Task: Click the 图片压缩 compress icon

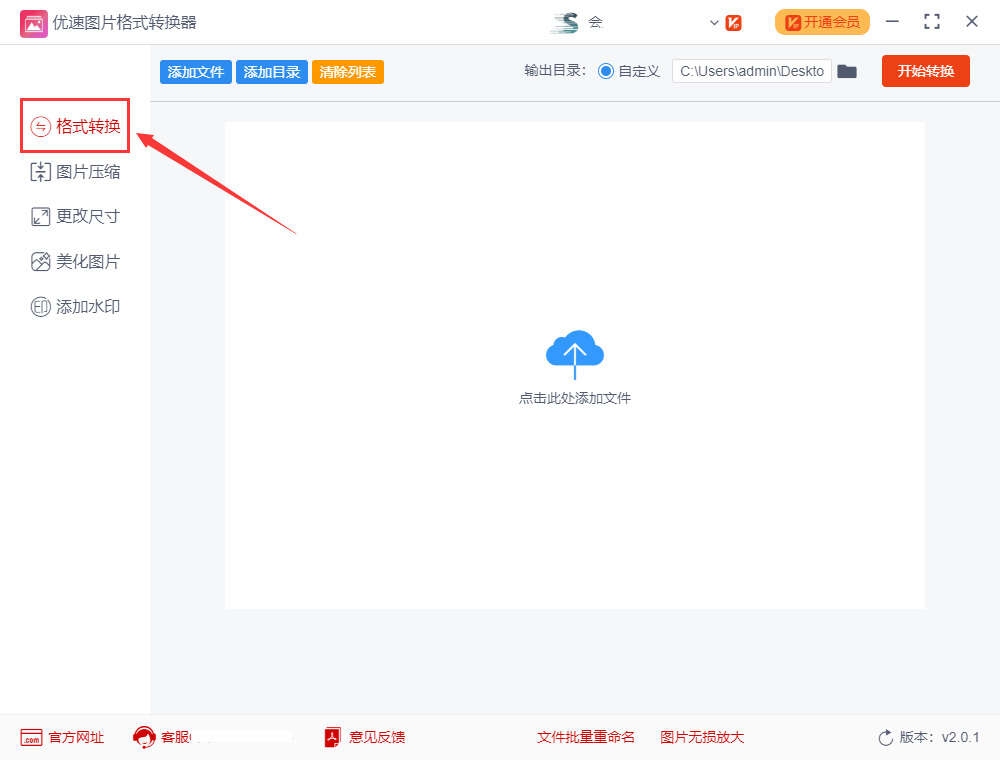Action: click(40, 172)
